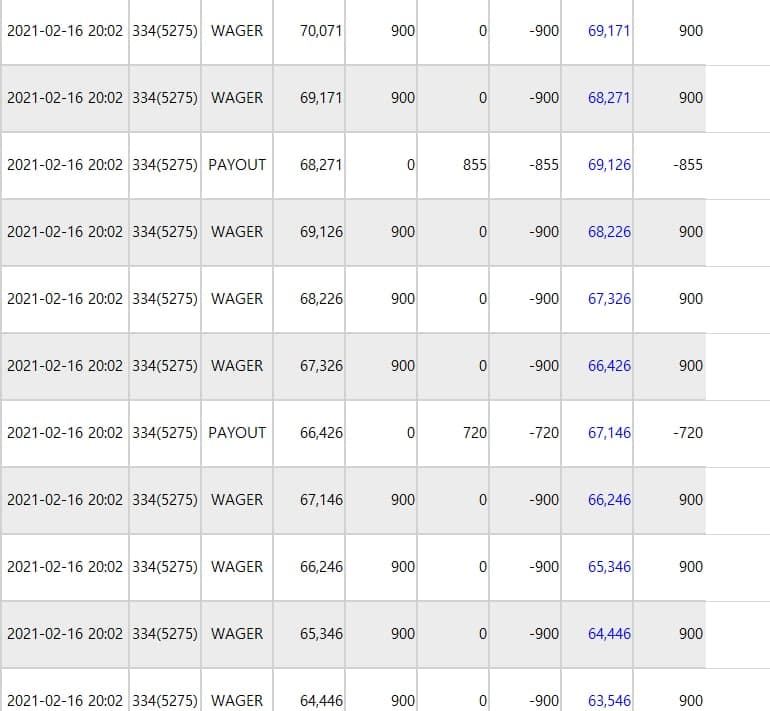Open the blue 64,446 balance link
The height and width of the screenshot is (711, 770).
(x=609, y=634)
